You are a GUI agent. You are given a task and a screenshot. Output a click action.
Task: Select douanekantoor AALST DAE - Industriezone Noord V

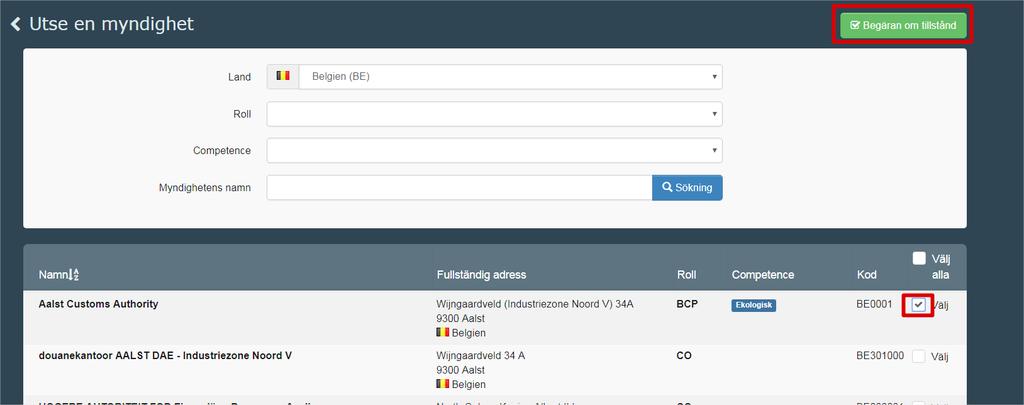pyautogui.click(x=165, y=355)
